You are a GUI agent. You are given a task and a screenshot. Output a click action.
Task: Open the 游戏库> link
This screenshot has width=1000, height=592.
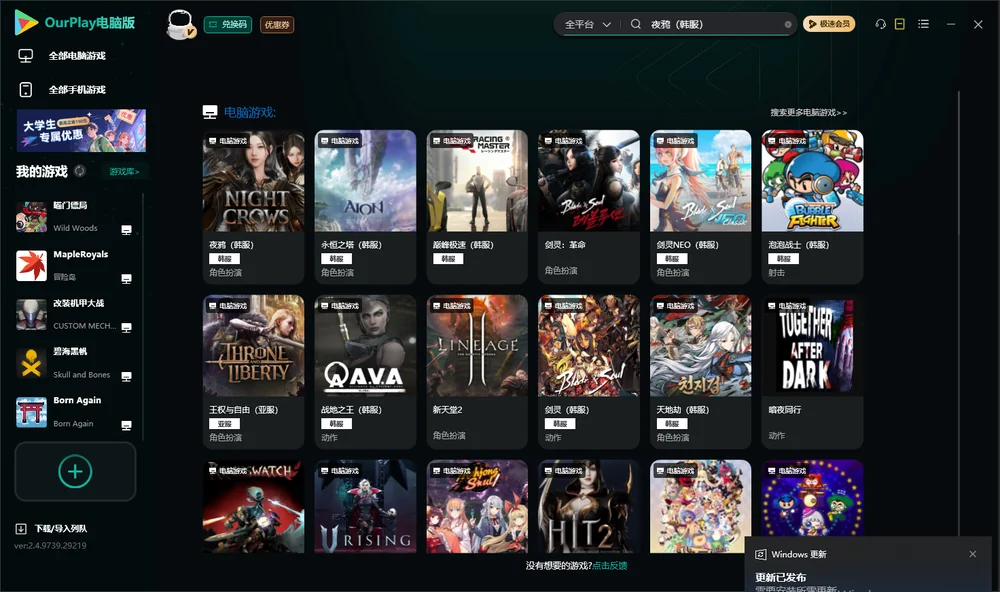click(x=124, y=171)
